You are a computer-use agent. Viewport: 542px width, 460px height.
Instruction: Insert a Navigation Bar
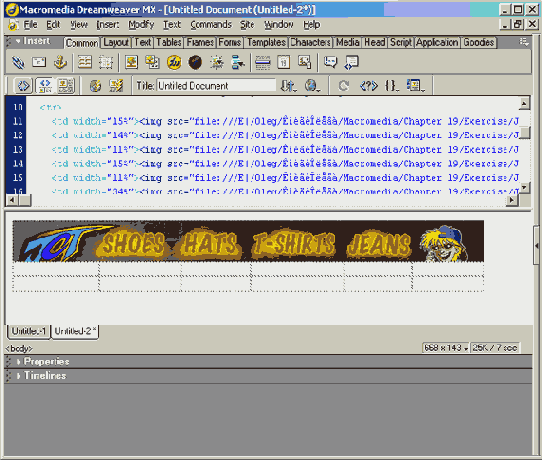(237, 63)
